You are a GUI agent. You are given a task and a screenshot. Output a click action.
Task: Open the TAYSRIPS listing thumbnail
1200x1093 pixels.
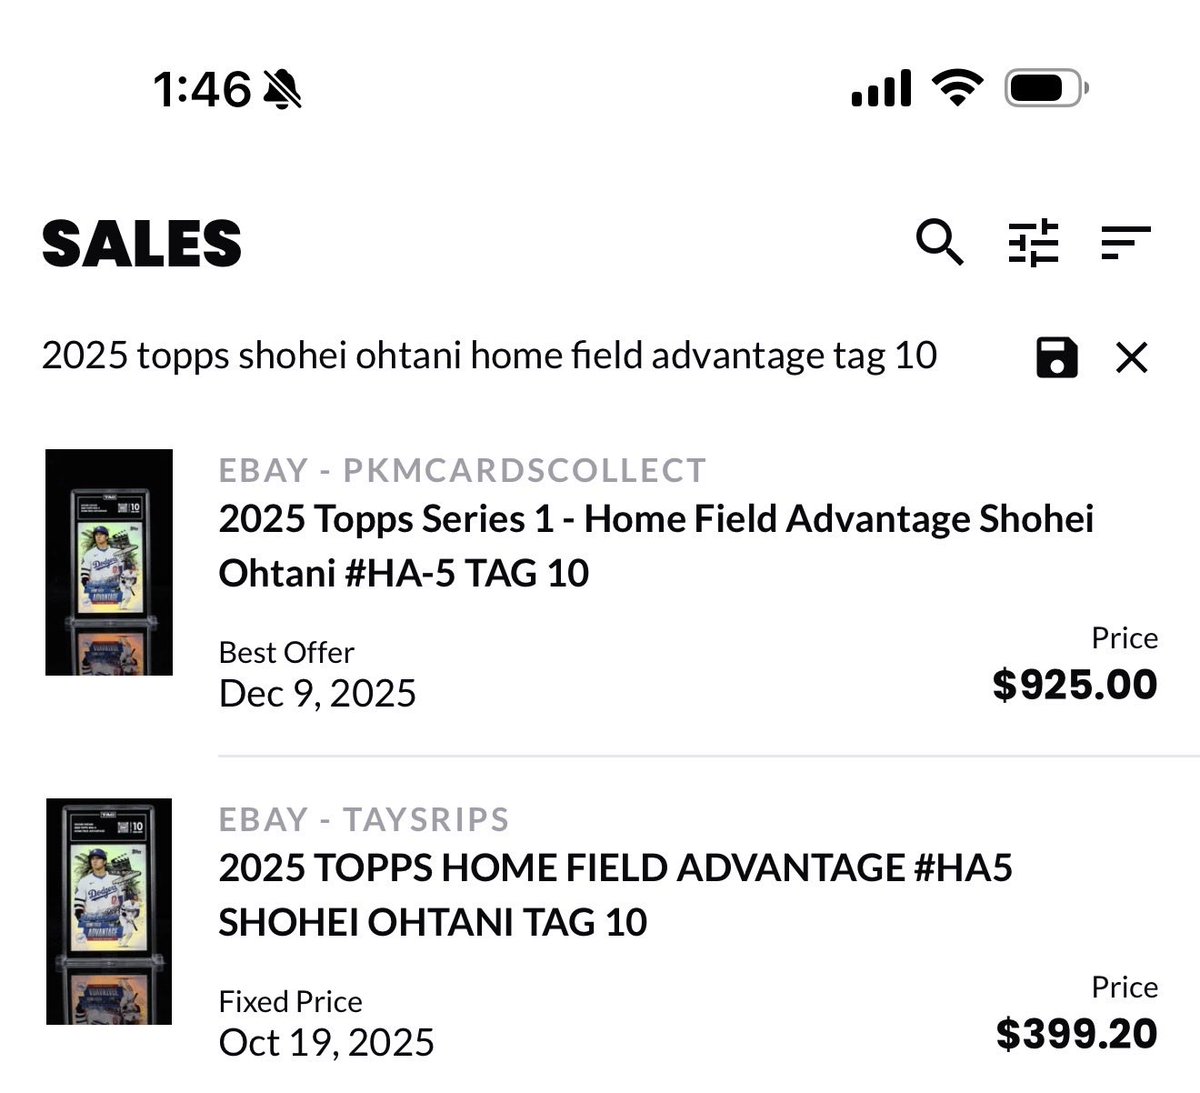coord(109,911)
